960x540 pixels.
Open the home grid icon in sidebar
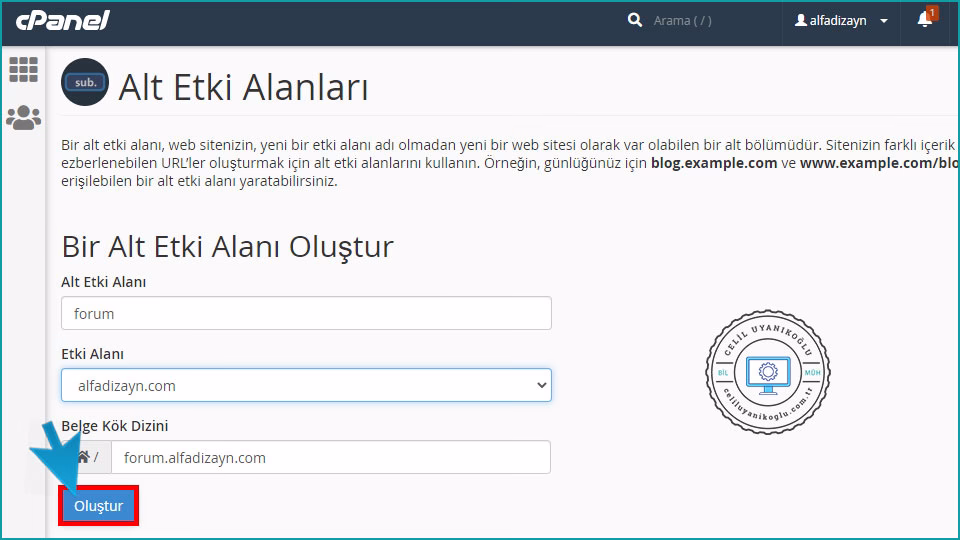(x=24, y=69)
